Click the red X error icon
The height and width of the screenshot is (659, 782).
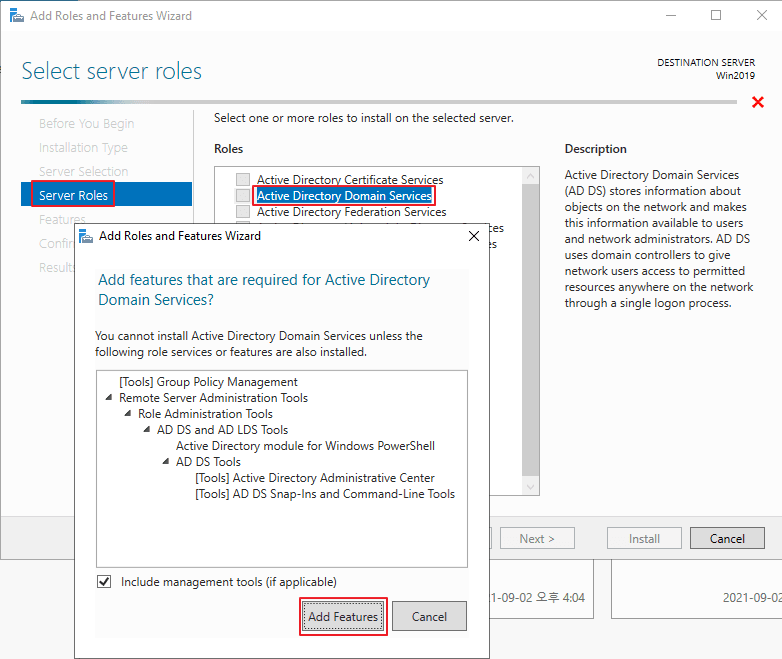coord(758,102)
